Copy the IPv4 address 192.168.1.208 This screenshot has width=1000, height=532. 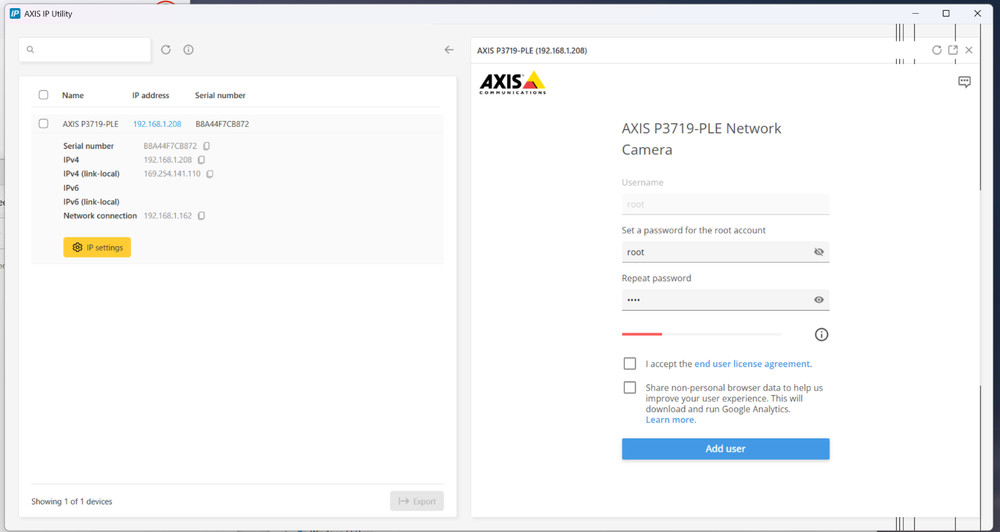pos(202,160)
